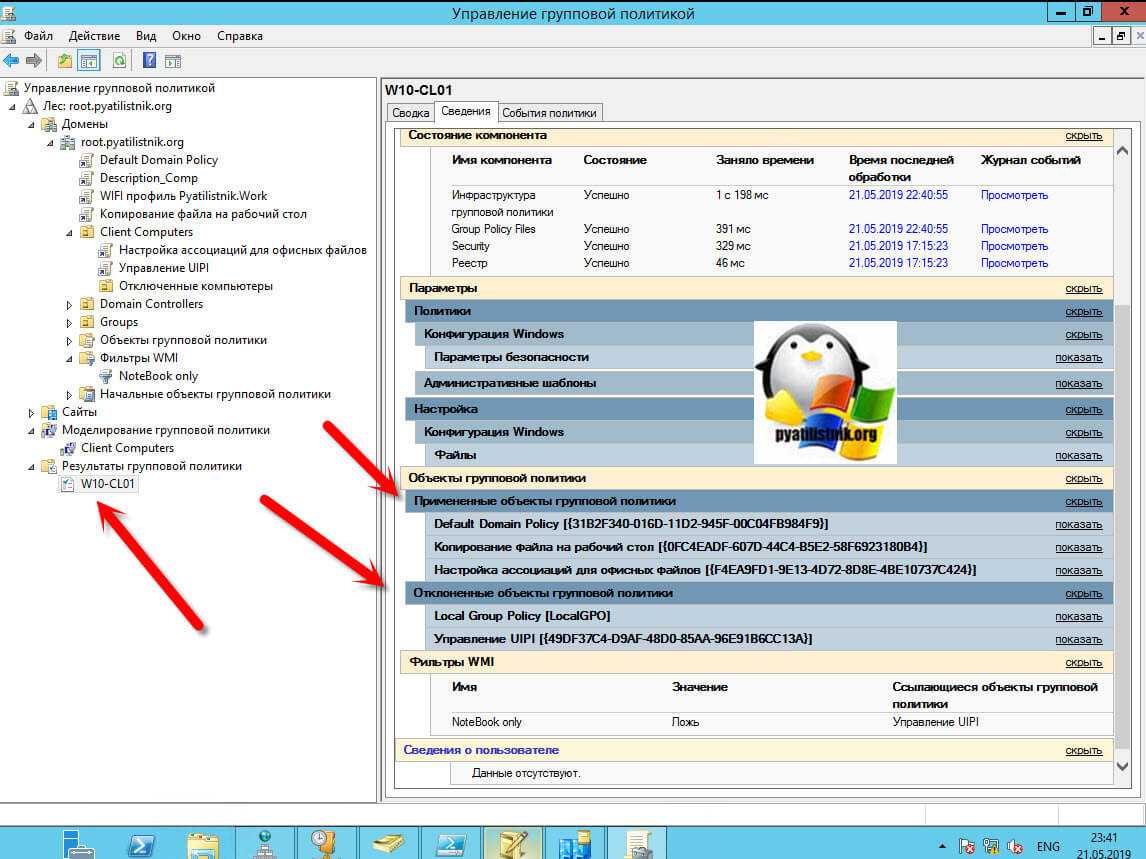Expand the Сайты node
1146x859 pixels.
[32, 412]
